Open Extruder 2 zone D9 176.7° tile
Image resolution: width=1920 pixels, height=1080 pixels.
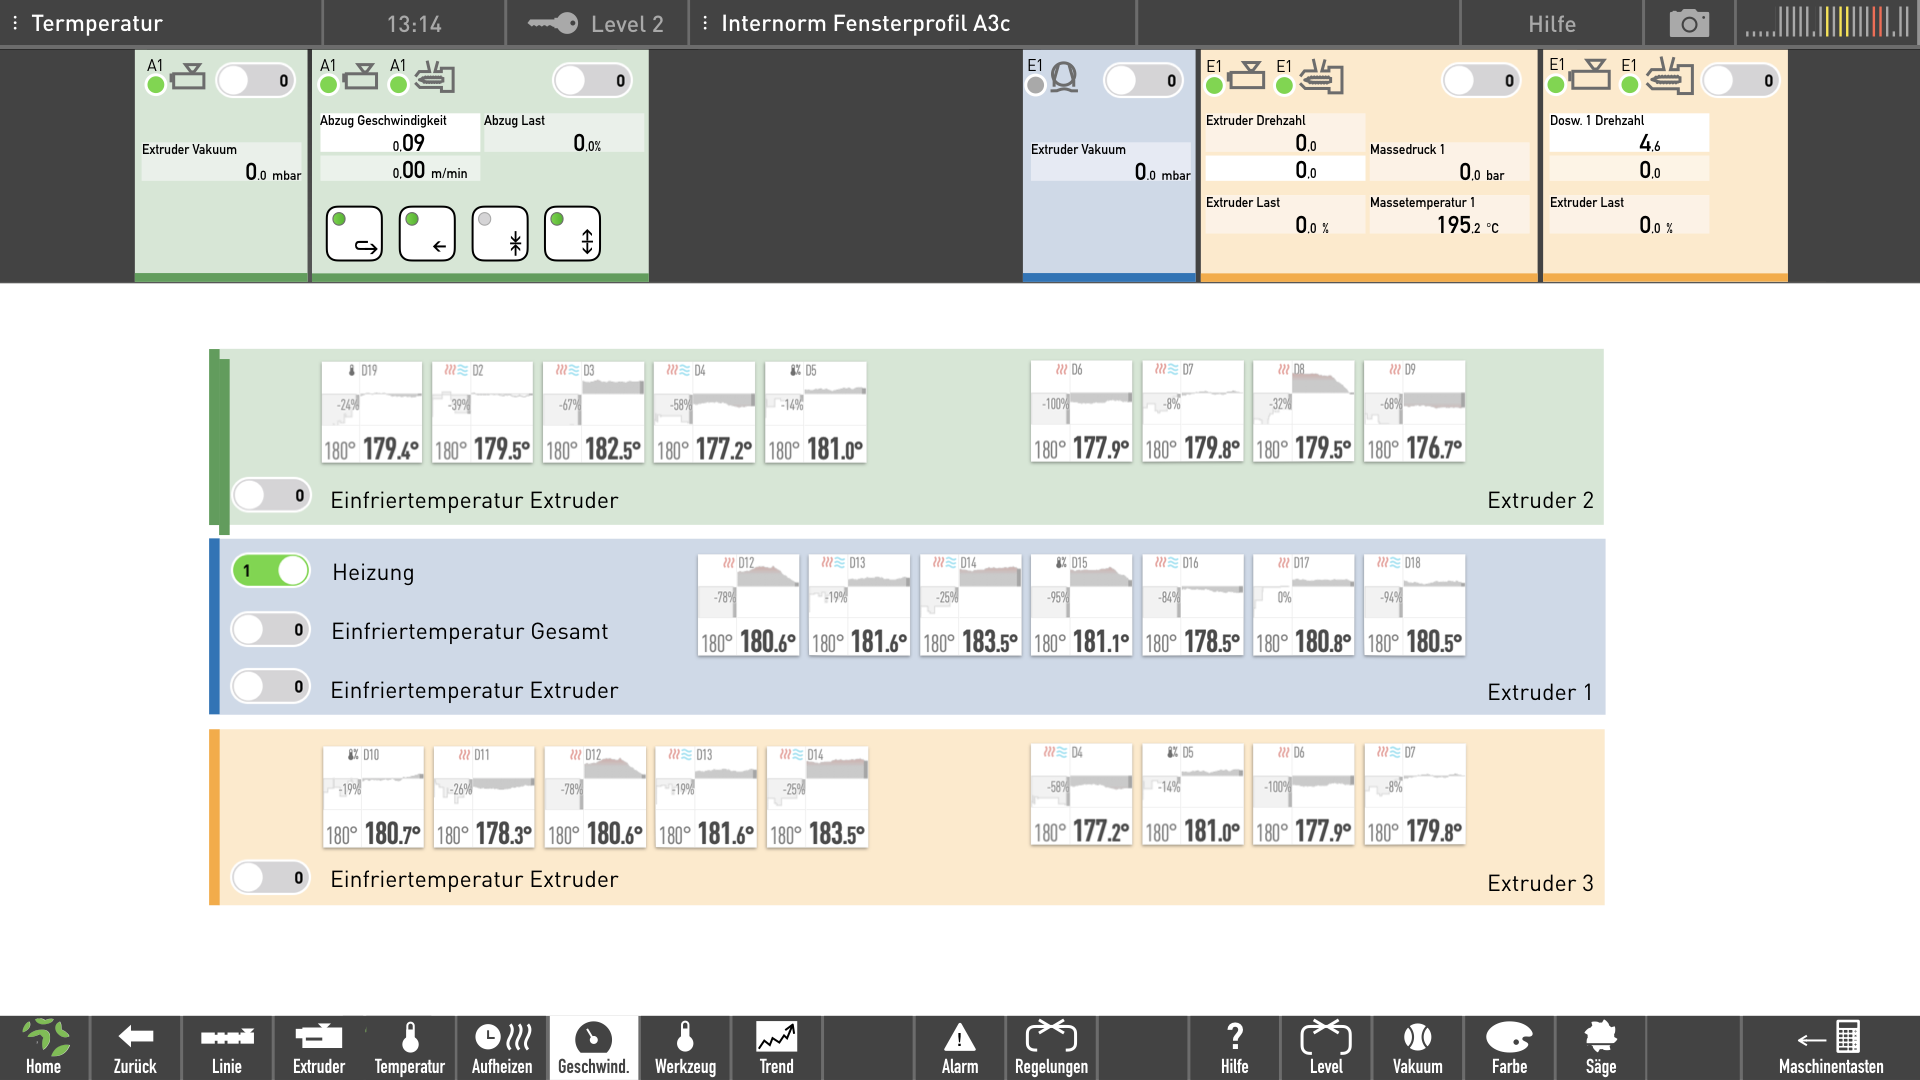coord(1414,412)
